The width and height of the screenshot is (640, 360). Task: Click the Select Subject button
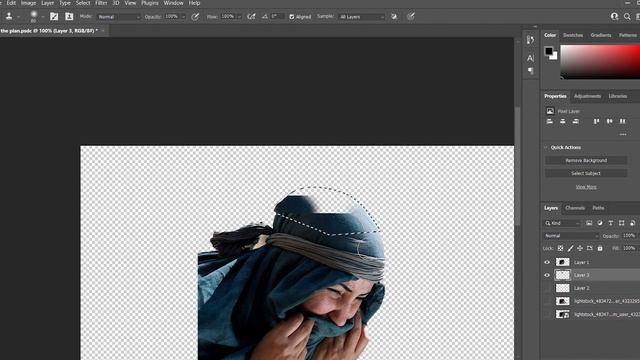[586, 173]
